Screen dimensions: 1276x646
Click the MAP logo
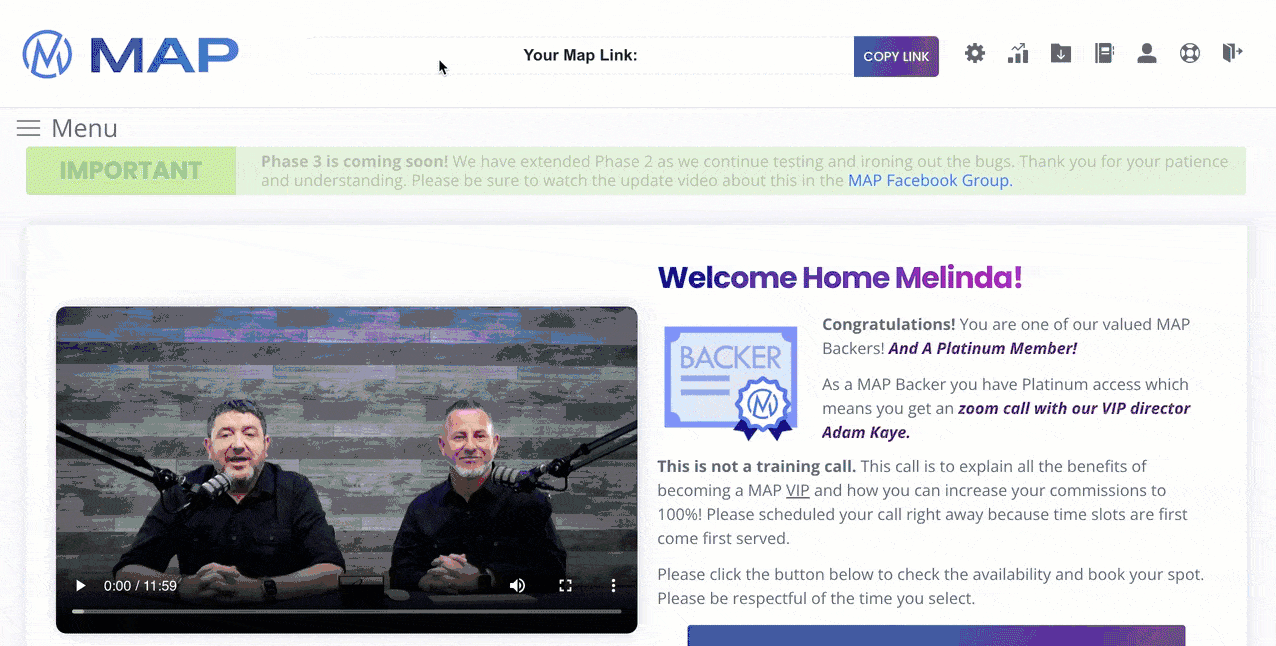(x=131, y=54)
